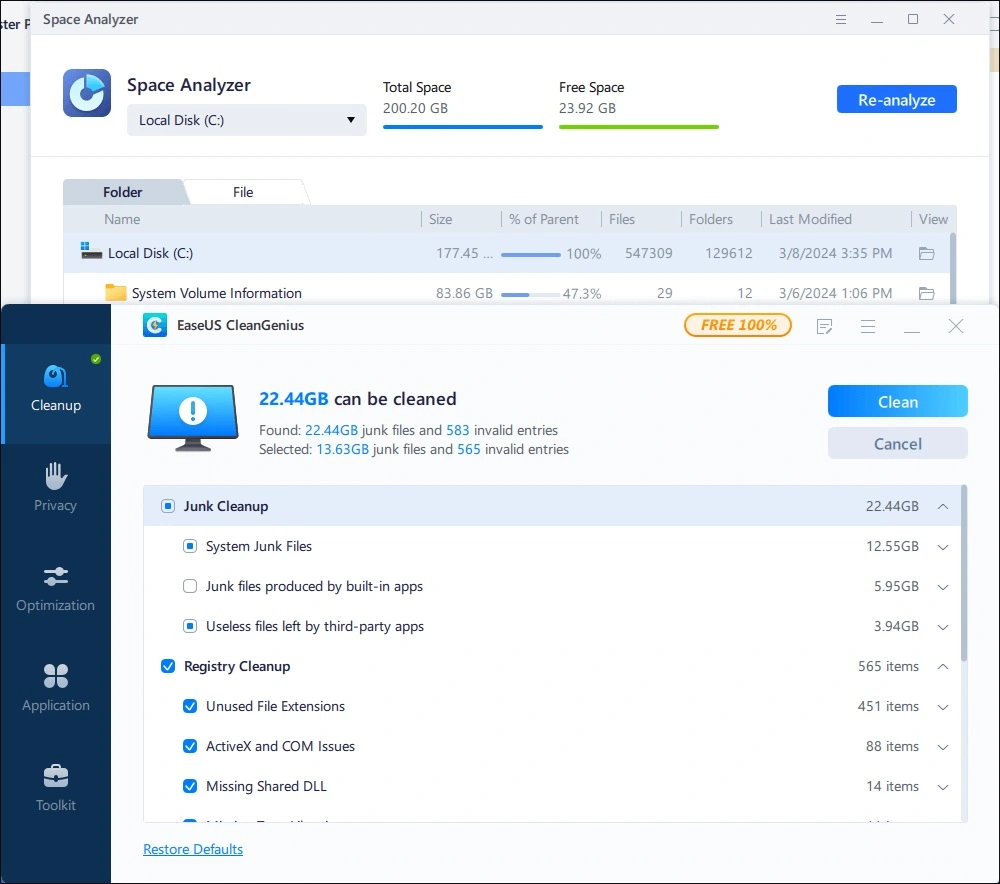Switch to the File tab
Image resolution: width=1000 pixels, height=884 pixels.
(243, 192)
